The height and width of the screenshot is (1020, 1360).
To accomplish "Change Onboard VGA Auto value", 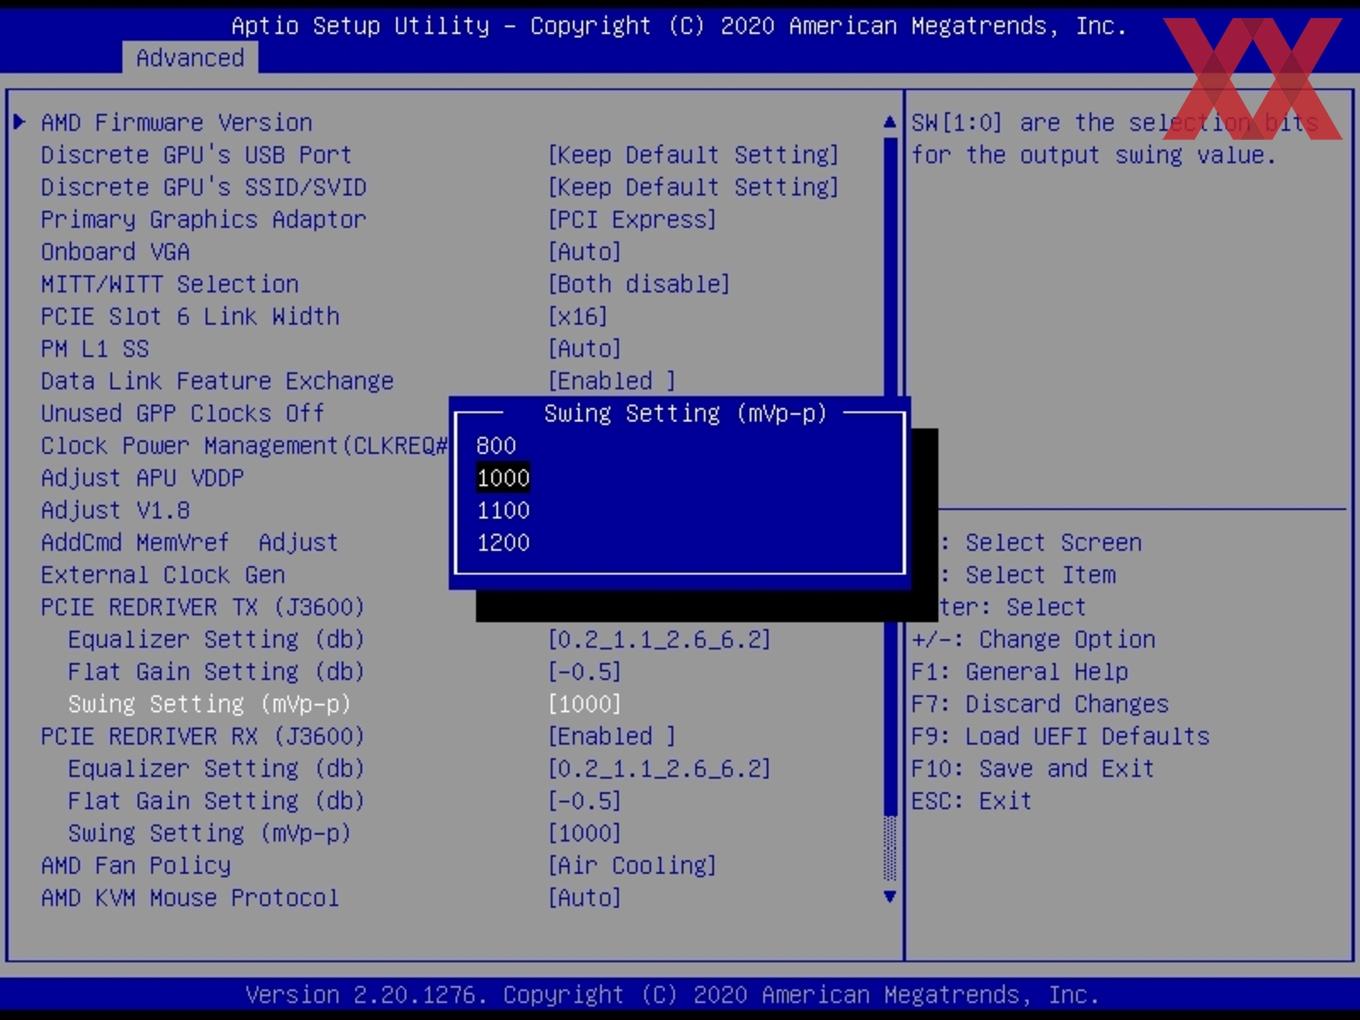I will click(585, 252).
